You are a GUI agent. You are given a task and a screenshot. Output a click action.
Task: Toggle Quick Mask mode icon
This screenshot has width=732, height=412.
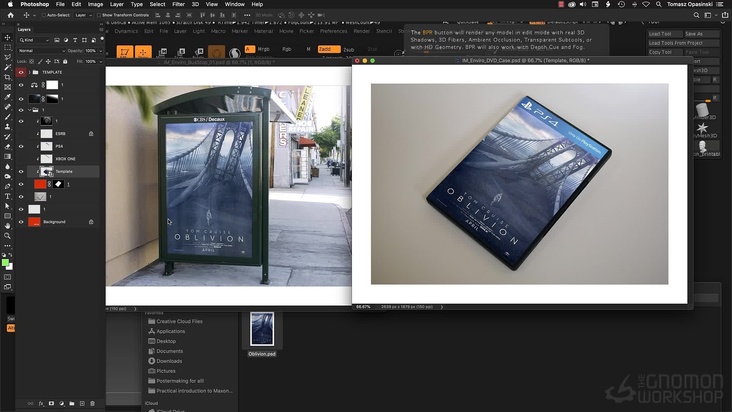pos(7,277)
